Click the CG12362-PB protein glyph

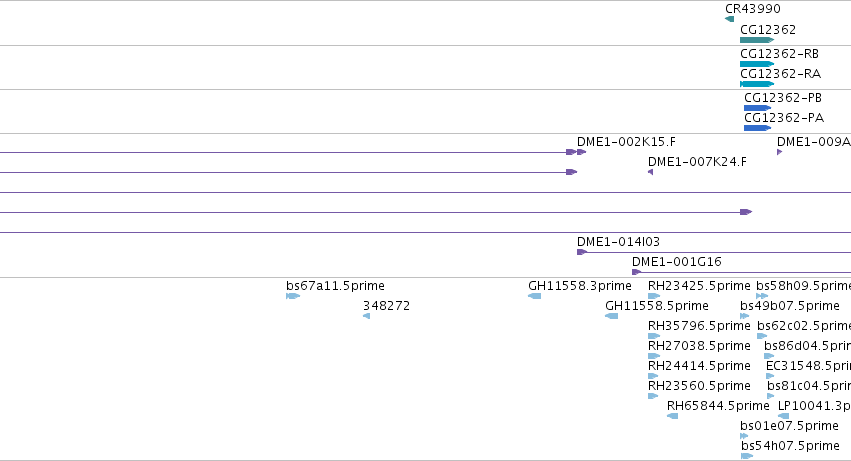click(758, 108)
